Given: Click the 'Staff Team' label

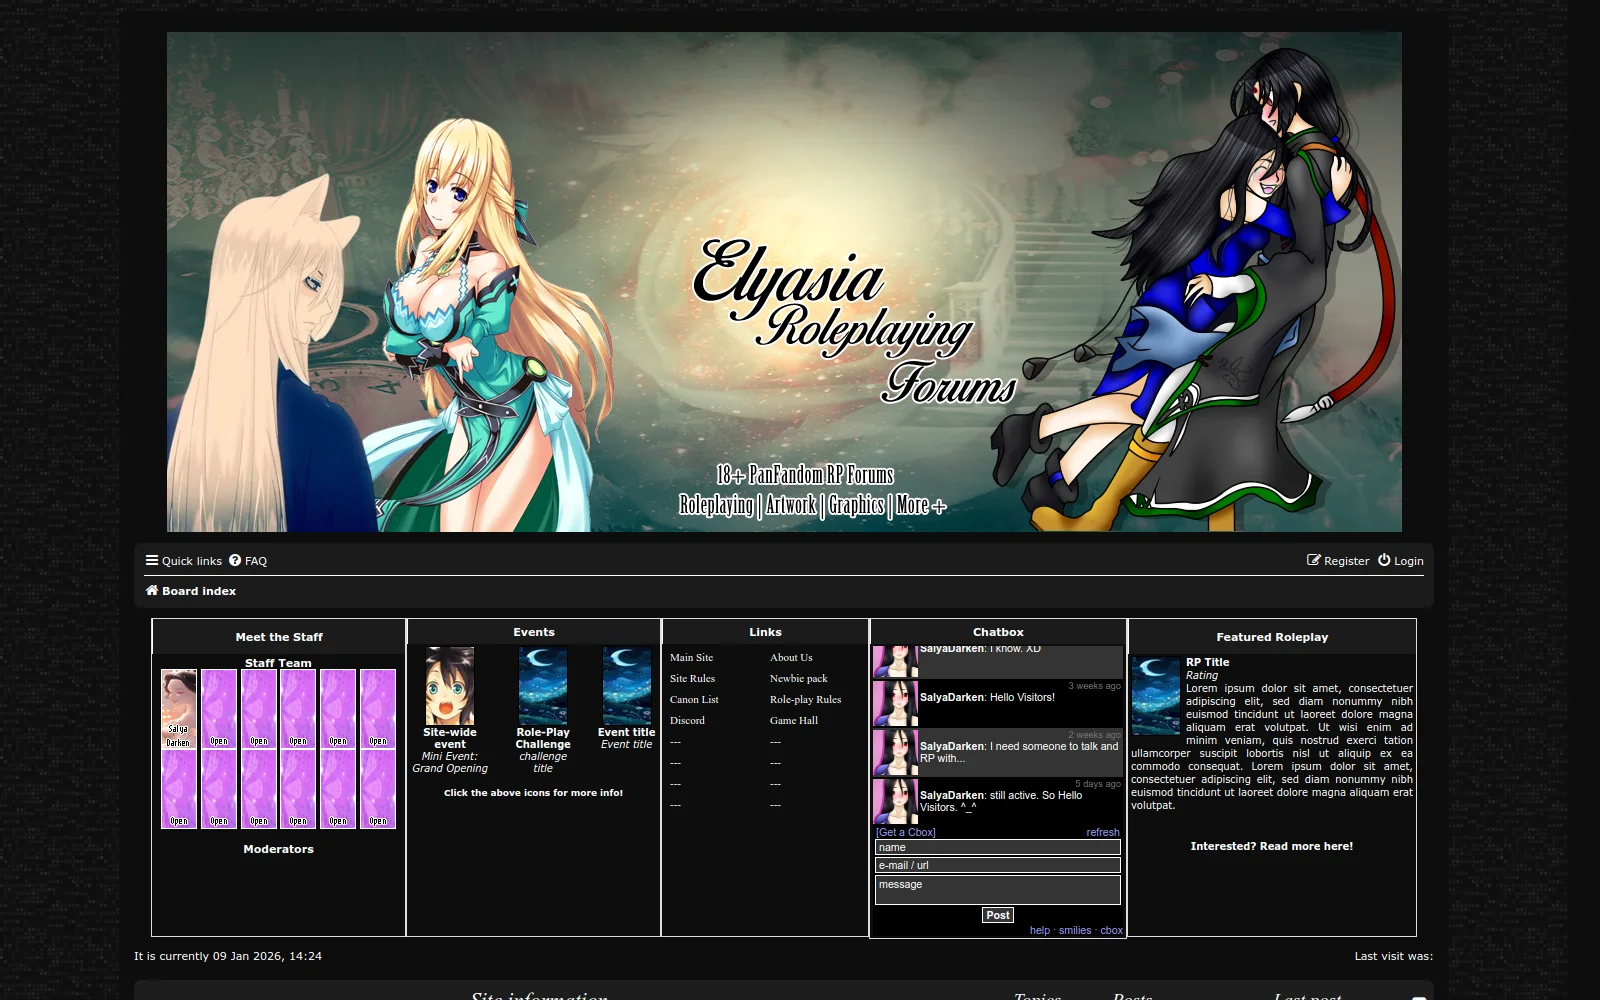Looking at the screenshot, I should click(x=278, y=663).
